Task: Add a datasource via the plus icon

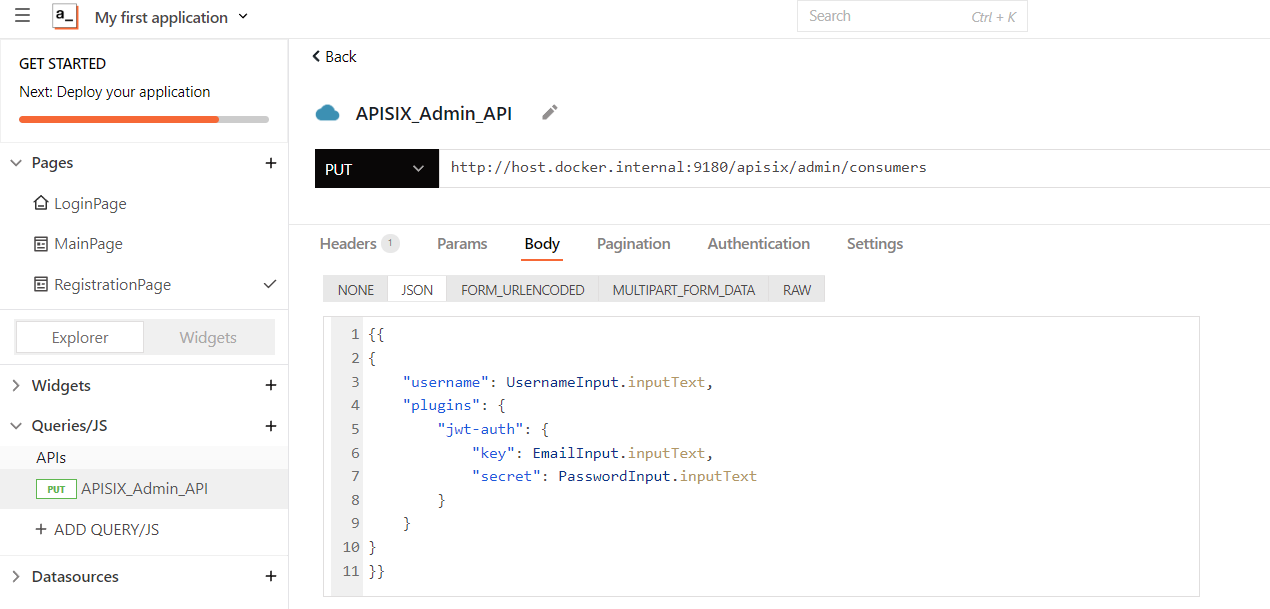Action: coord(271,576)
